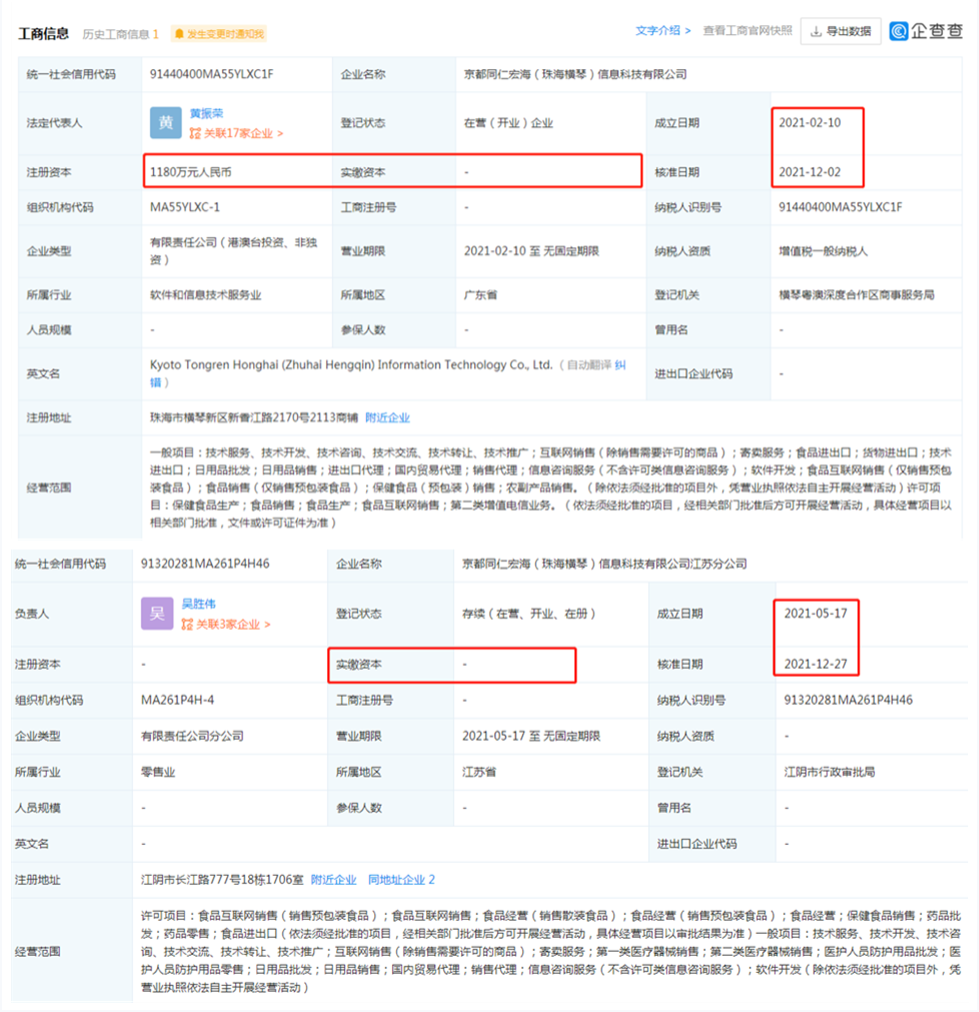The height and width of the screenshot is (1012, 979).
Task: Switch to the 历史工商信息 tab
Action: click(x=118, y=30)
